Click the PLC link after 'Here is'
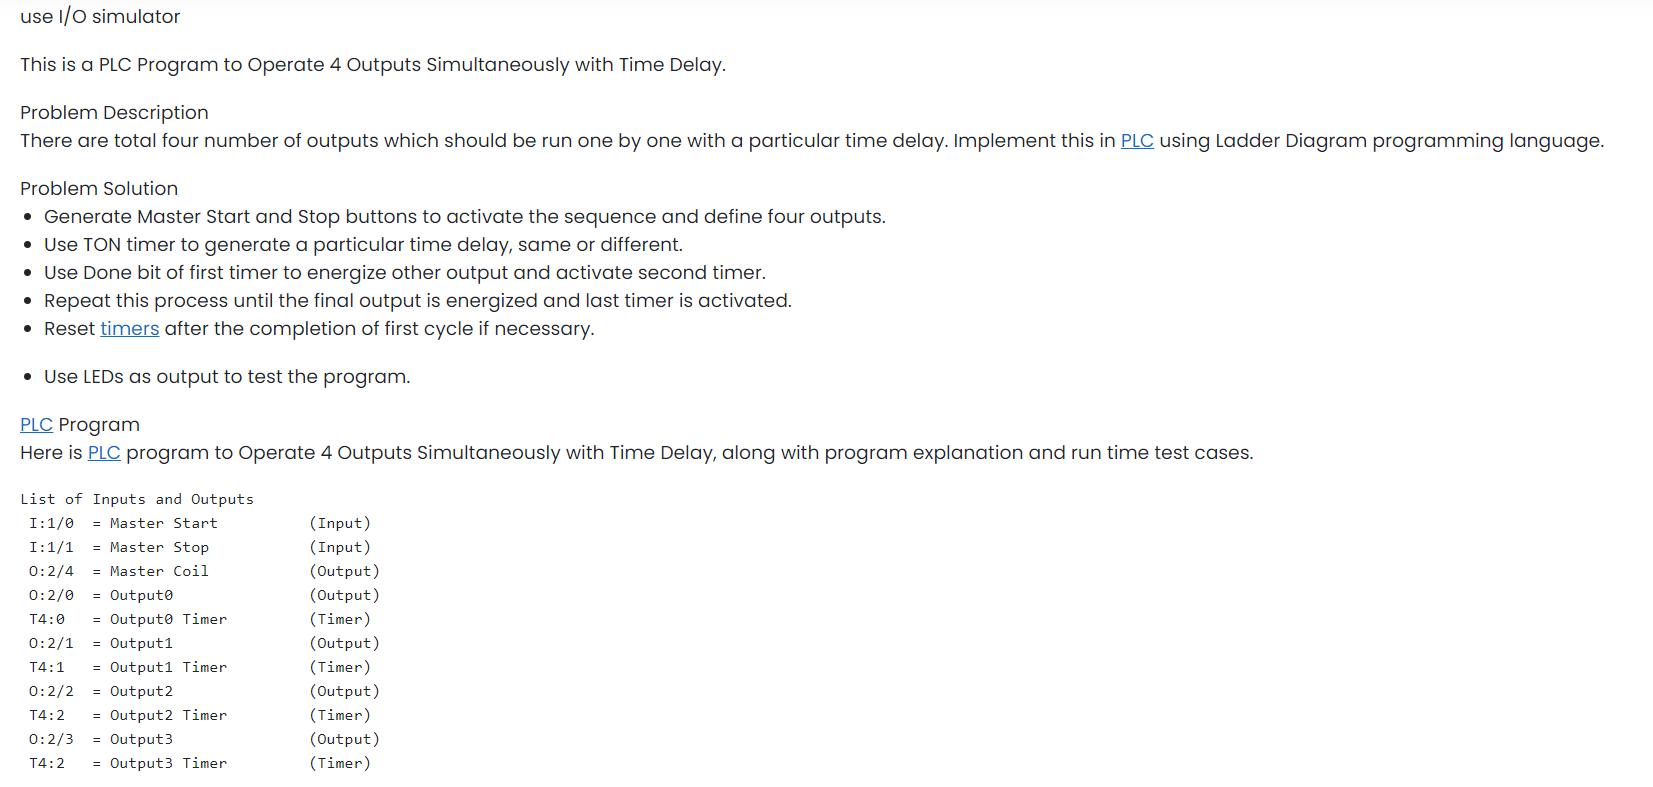Image resolution: width=1653 pixels, height=787 pixels. click(x=104, y=453)
